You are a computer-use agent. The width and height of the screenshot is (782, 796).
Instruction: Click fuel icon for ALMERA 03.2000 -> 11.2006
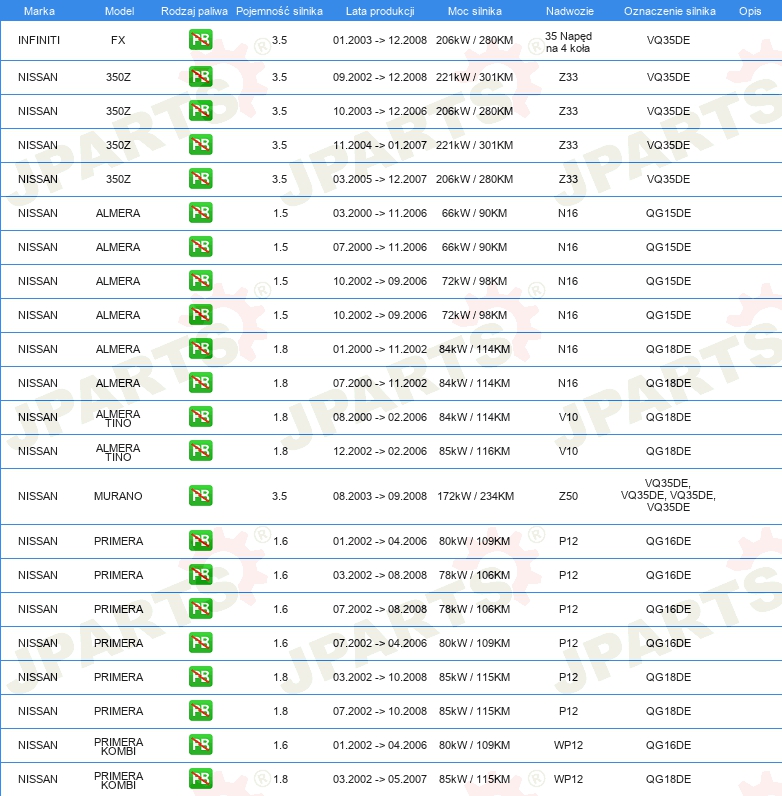point(201,213)
